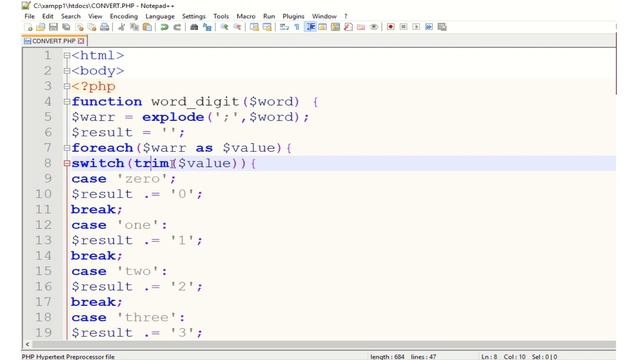The image size is (640, 360).
Task: Click the Playback macro icon
Action: (416, 27)
